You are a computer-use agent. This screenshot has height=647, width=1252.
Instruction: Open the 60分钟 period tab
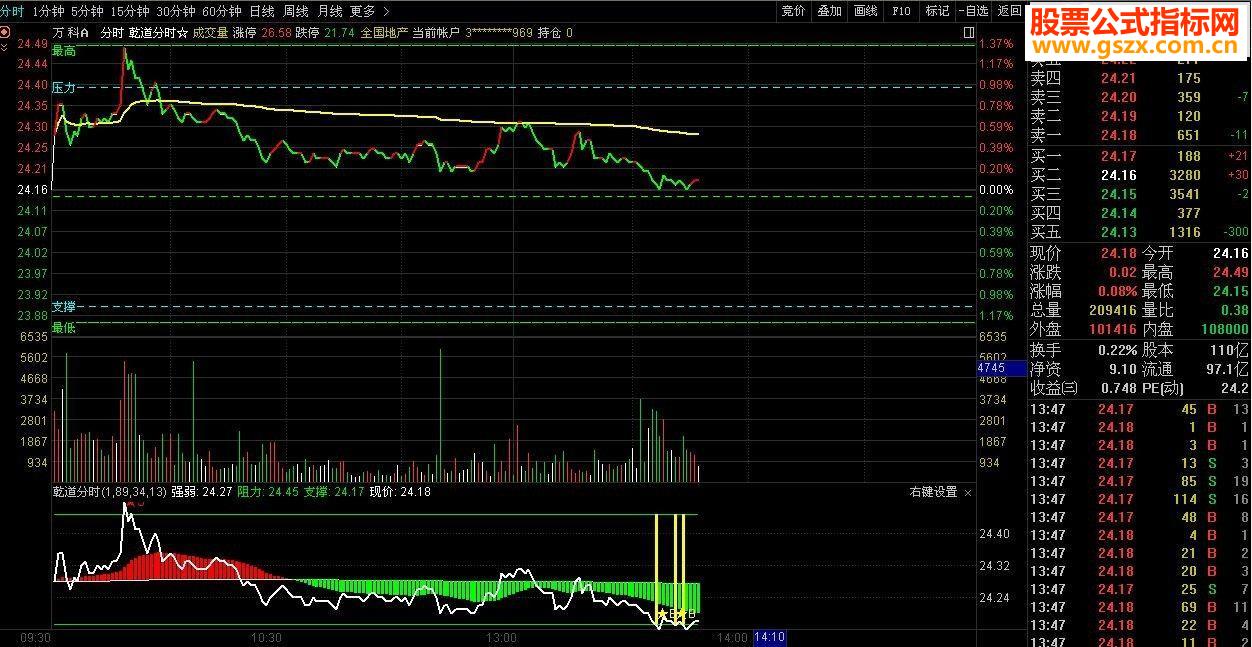pos(222,11)
